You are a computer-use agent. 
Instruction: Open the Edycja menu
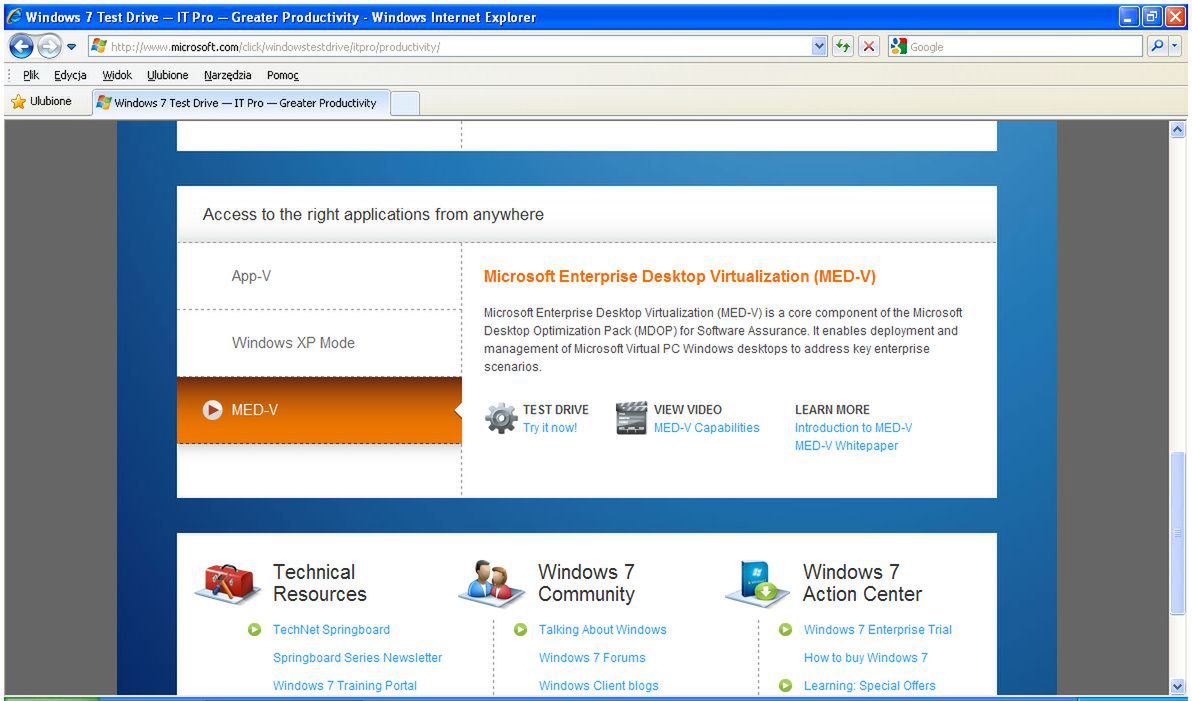pyautogui.click(x=70, y=75)
